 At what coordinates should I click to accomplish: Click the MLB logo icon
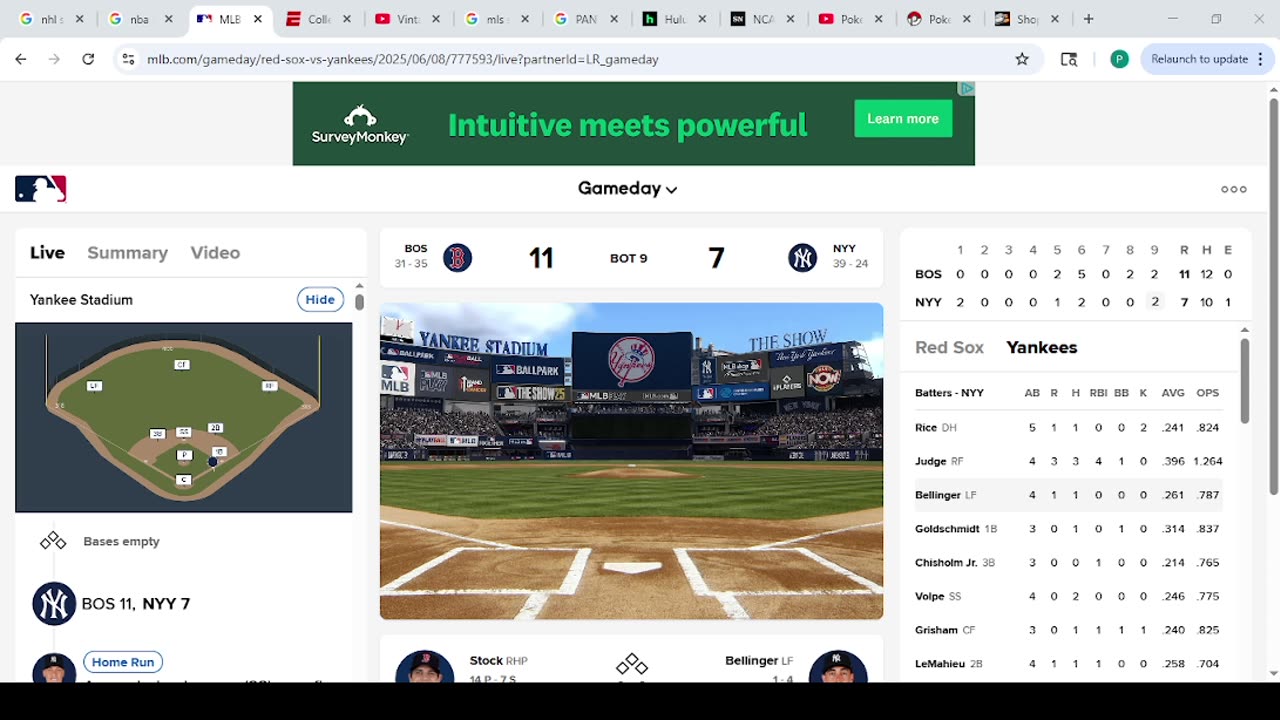click(41, 189)
